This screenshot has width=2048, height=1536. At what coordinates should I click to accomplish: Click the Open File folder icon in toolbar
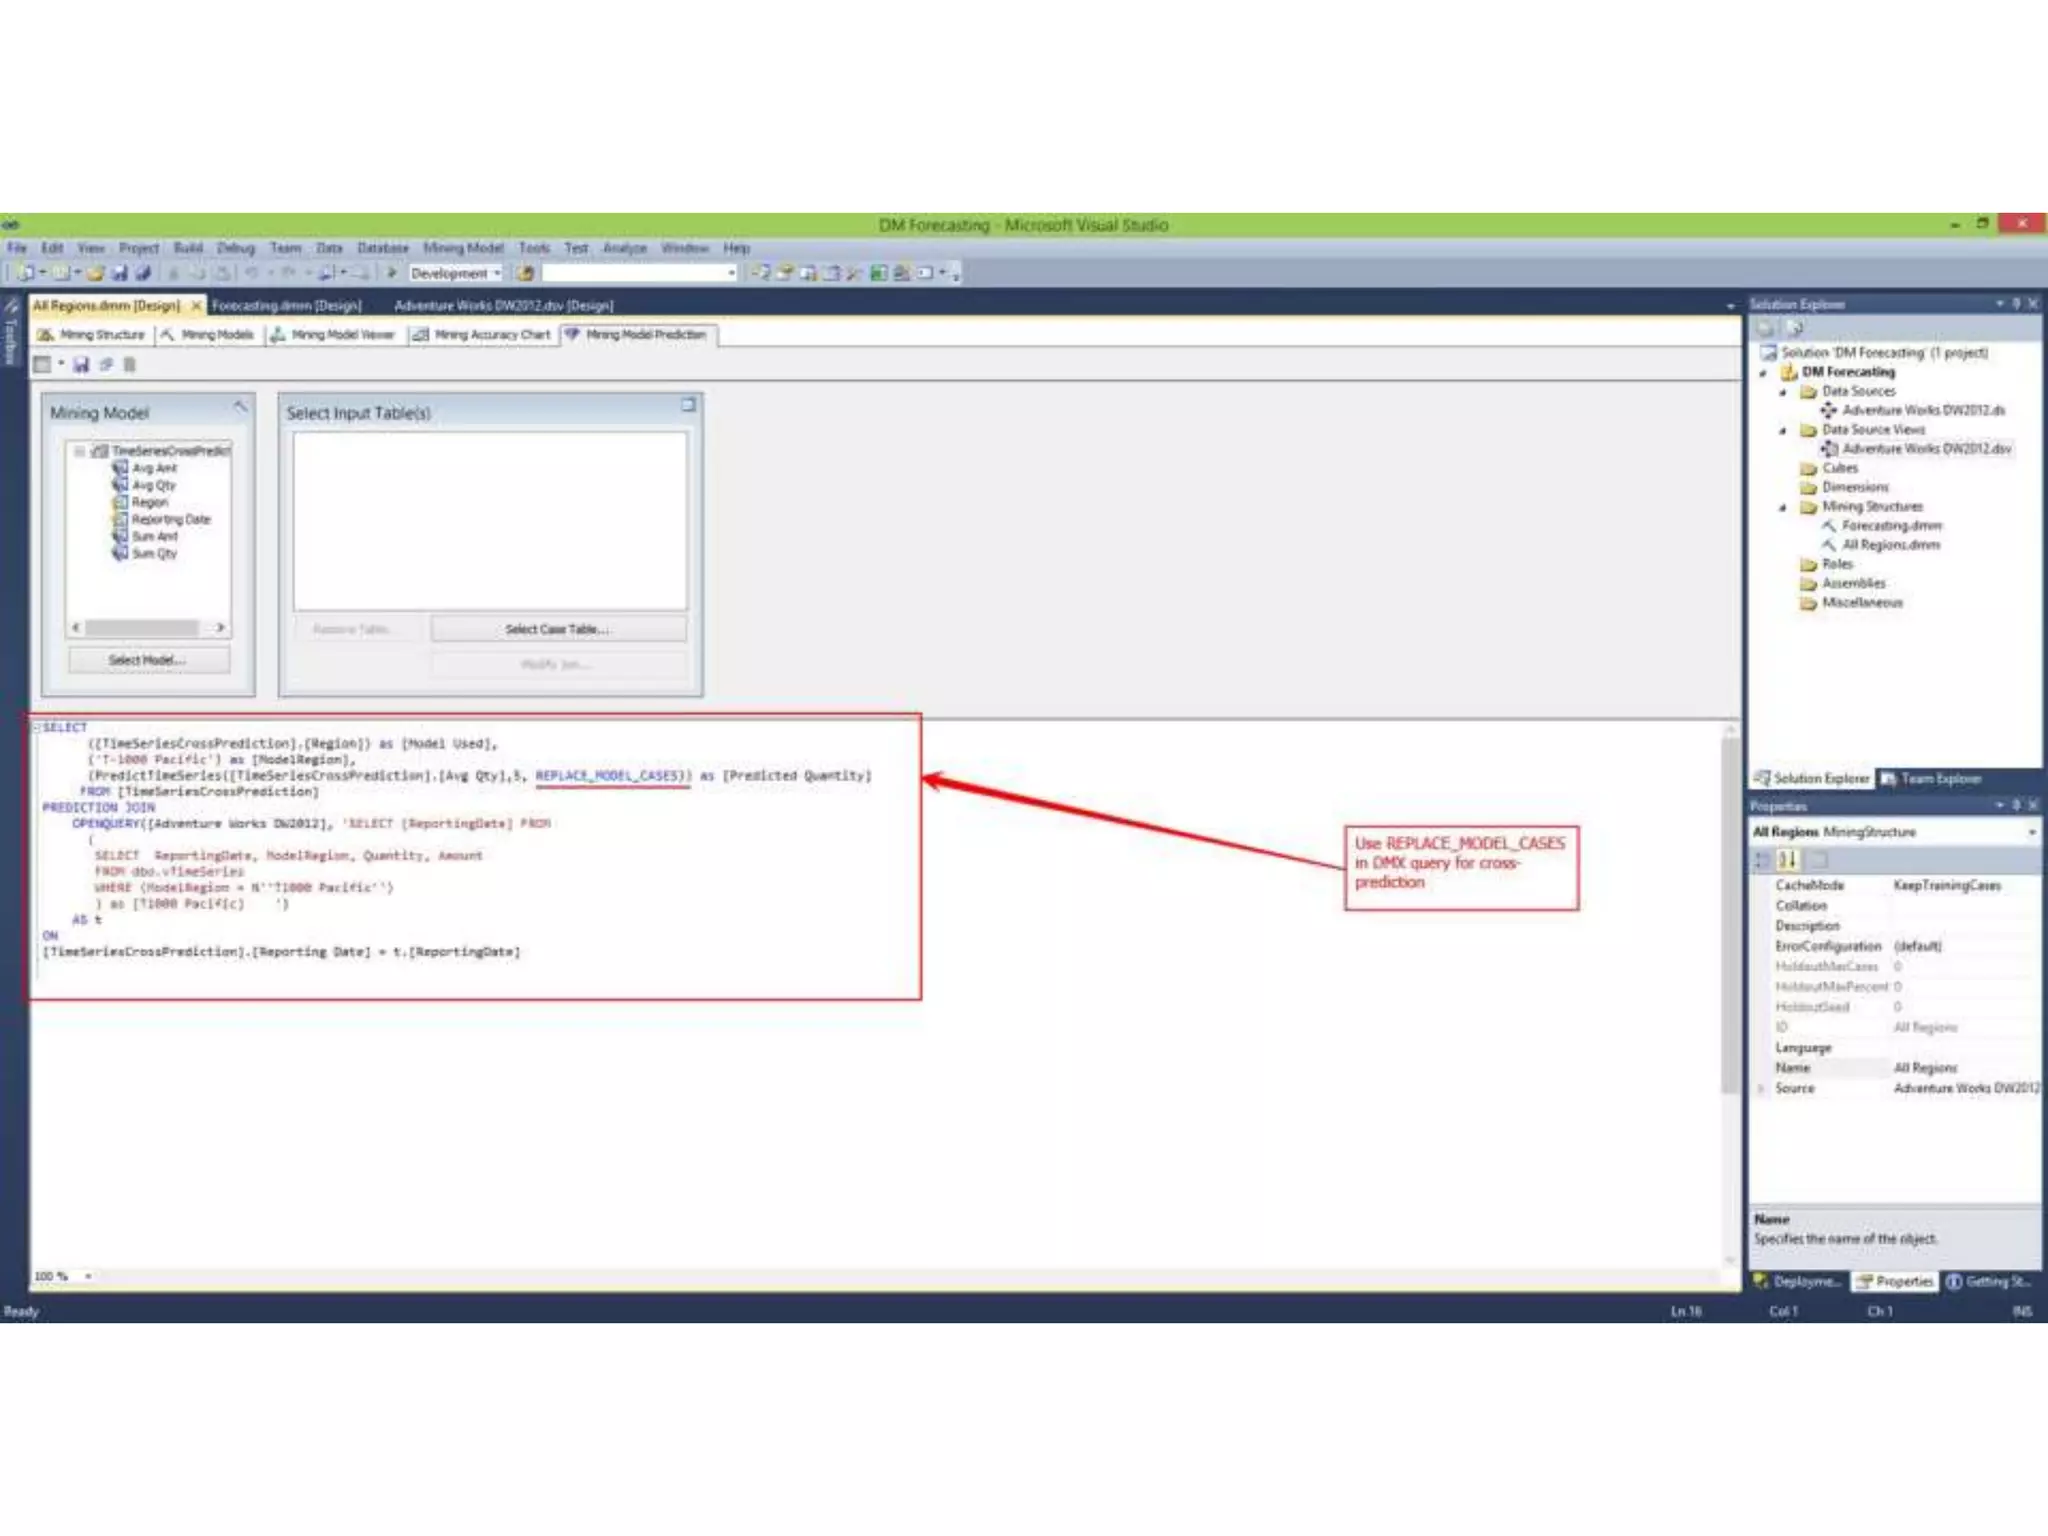96,273
